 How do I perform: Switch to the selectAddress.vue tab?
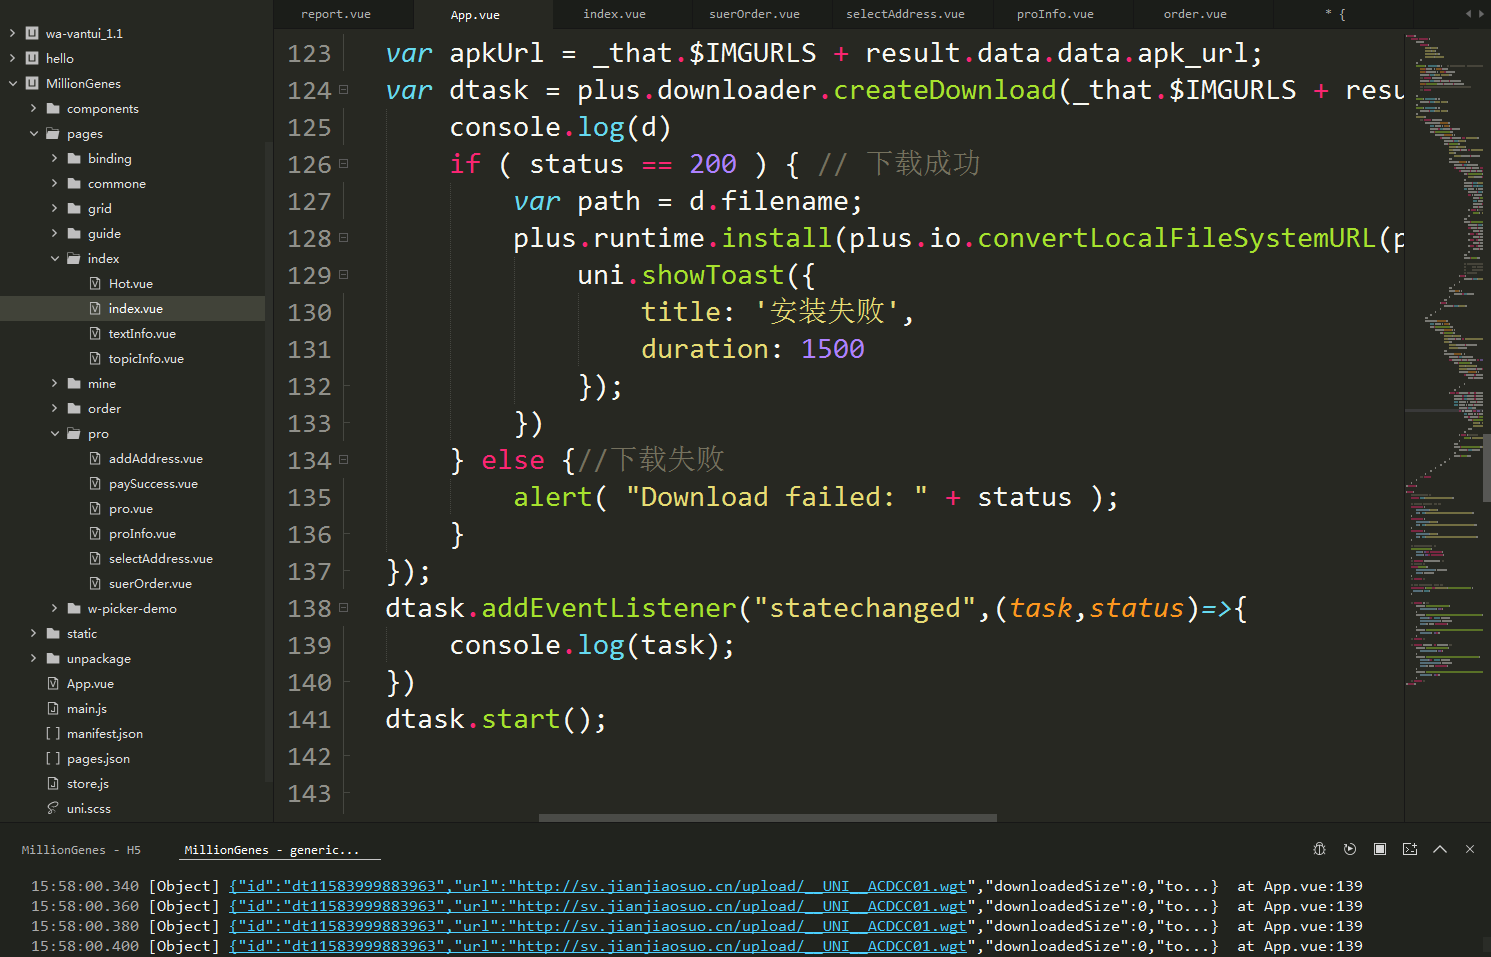pyautogui.click(x=905, y=14)
